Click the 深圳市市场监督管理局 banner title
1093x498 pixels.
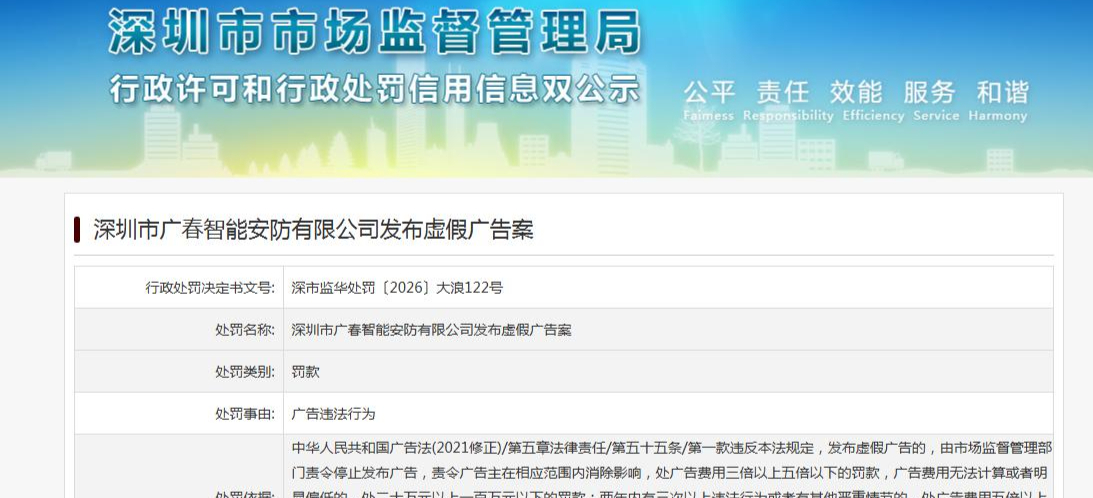[374, 33]
